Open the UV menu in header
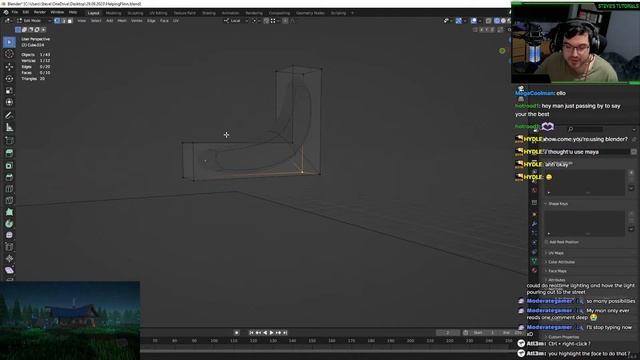This screenshot has height=360, width=640. click(x=176, y=20)
